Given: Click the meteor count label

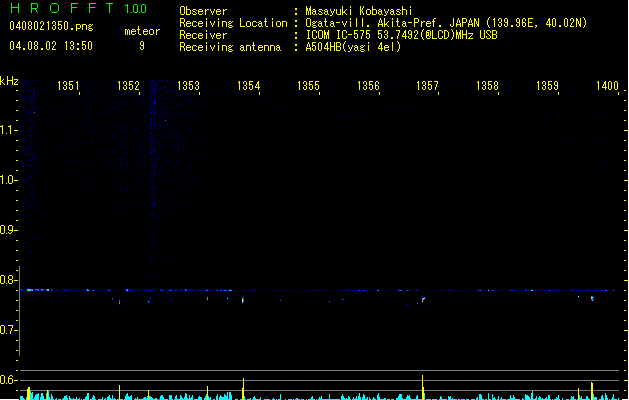Looking at the screenshot, I should pos(142,31).
